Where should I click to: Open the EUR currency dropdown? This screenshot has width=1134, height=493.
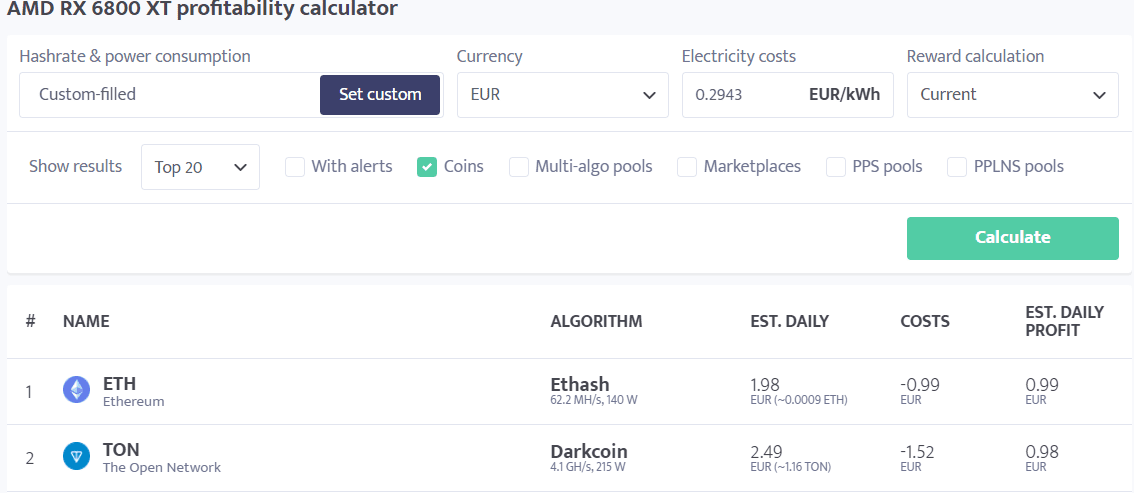(x=562, y=95)
